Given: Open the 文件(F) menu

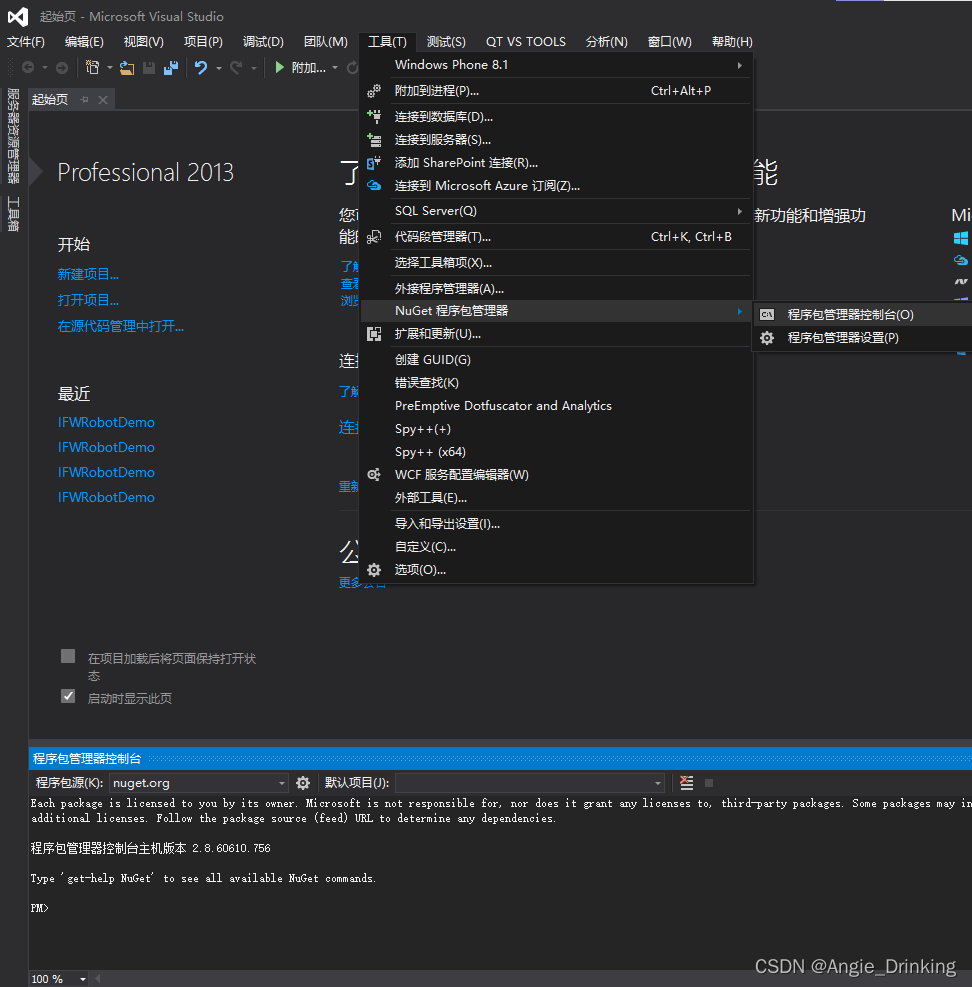Looking at the screenshot, I should pos(26,42).
